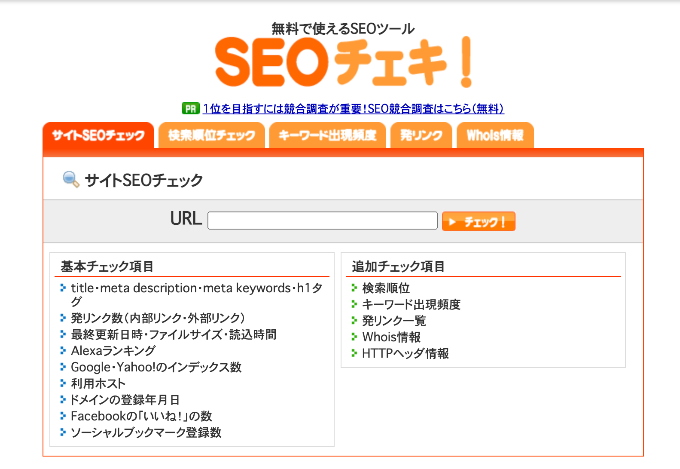Screen dimensions: 680x469
Task: Click the green PR badge icon
Action: [191, 108]
